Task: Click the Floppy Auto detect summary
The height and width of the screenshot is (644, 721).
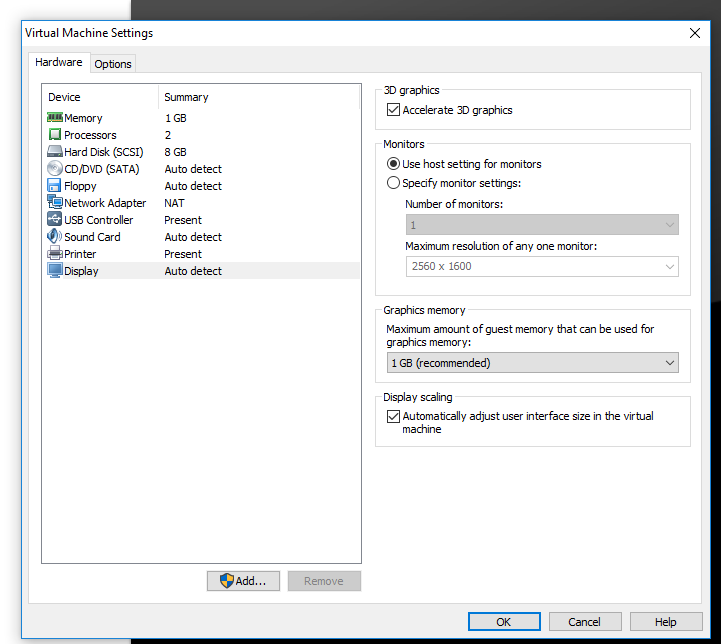Action: click(x=193, y=186)
